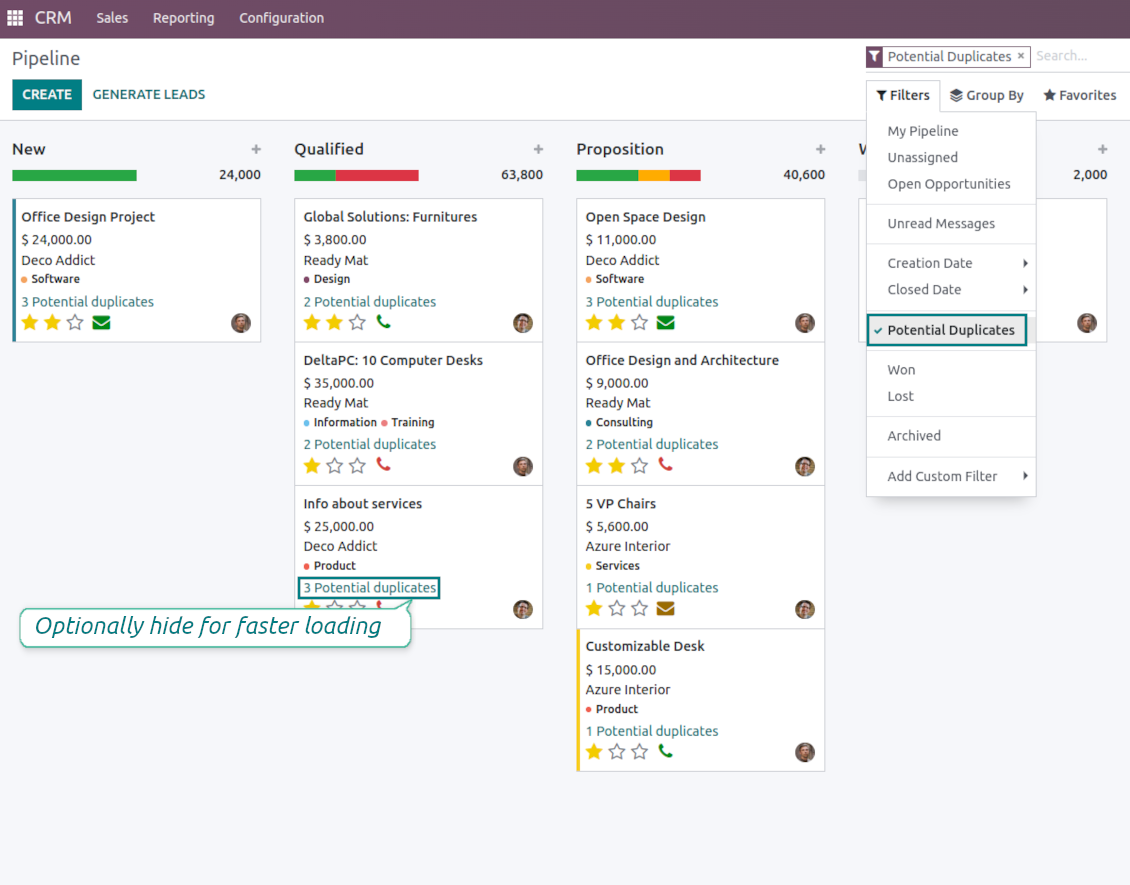Open the apps grid menu icon

click(15, 18)
